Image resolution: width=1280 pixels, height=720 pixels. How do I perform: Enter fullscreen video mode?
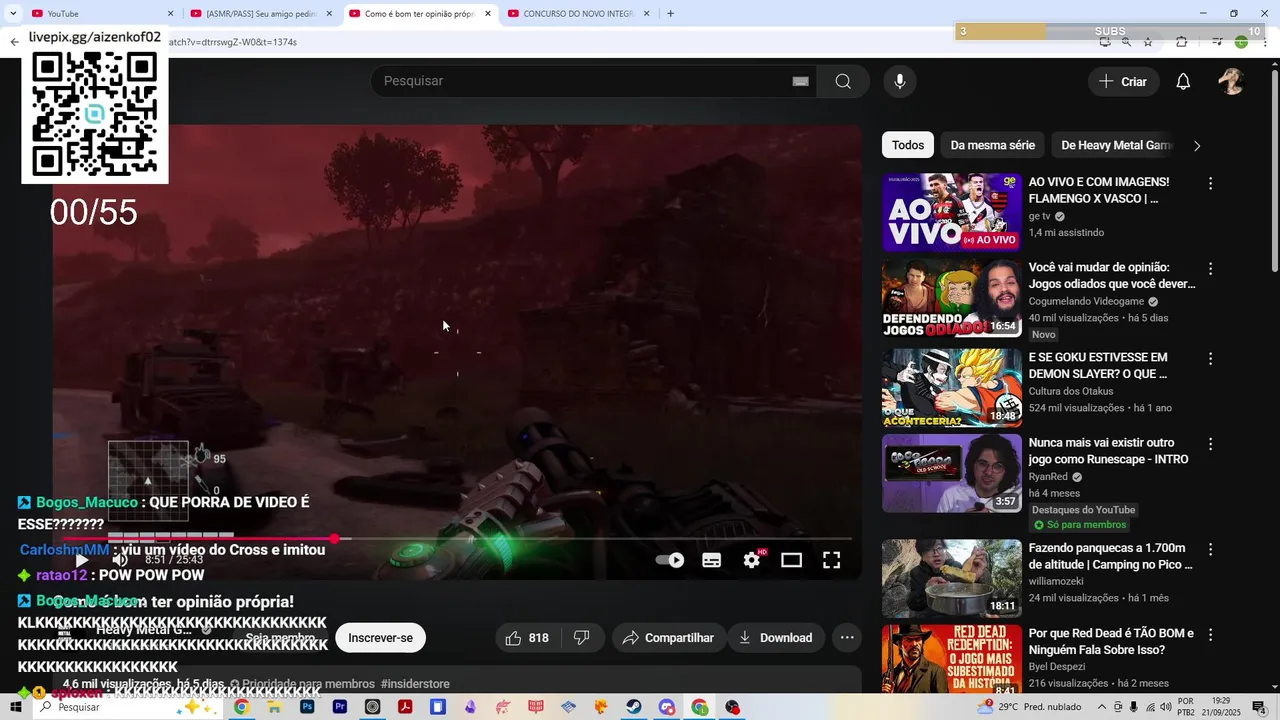click(831, 560)
